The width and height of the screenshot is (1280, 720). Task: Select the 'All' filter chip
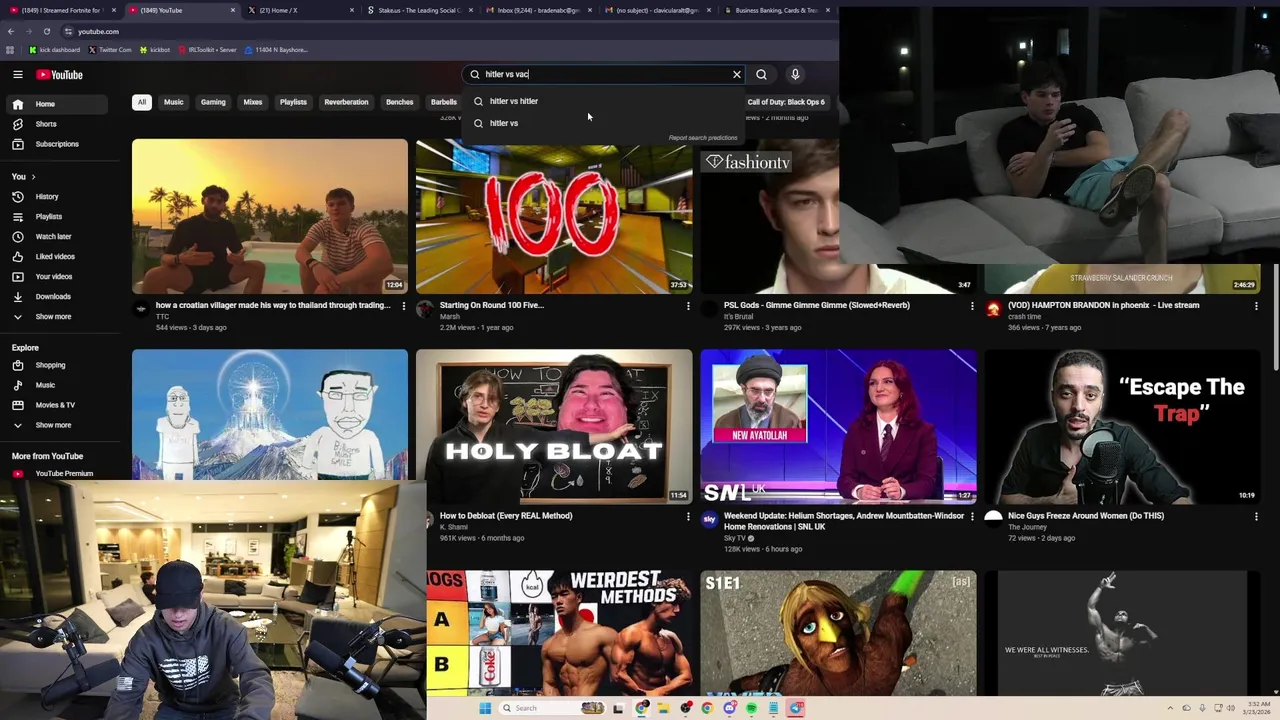[x=142, y=102]
